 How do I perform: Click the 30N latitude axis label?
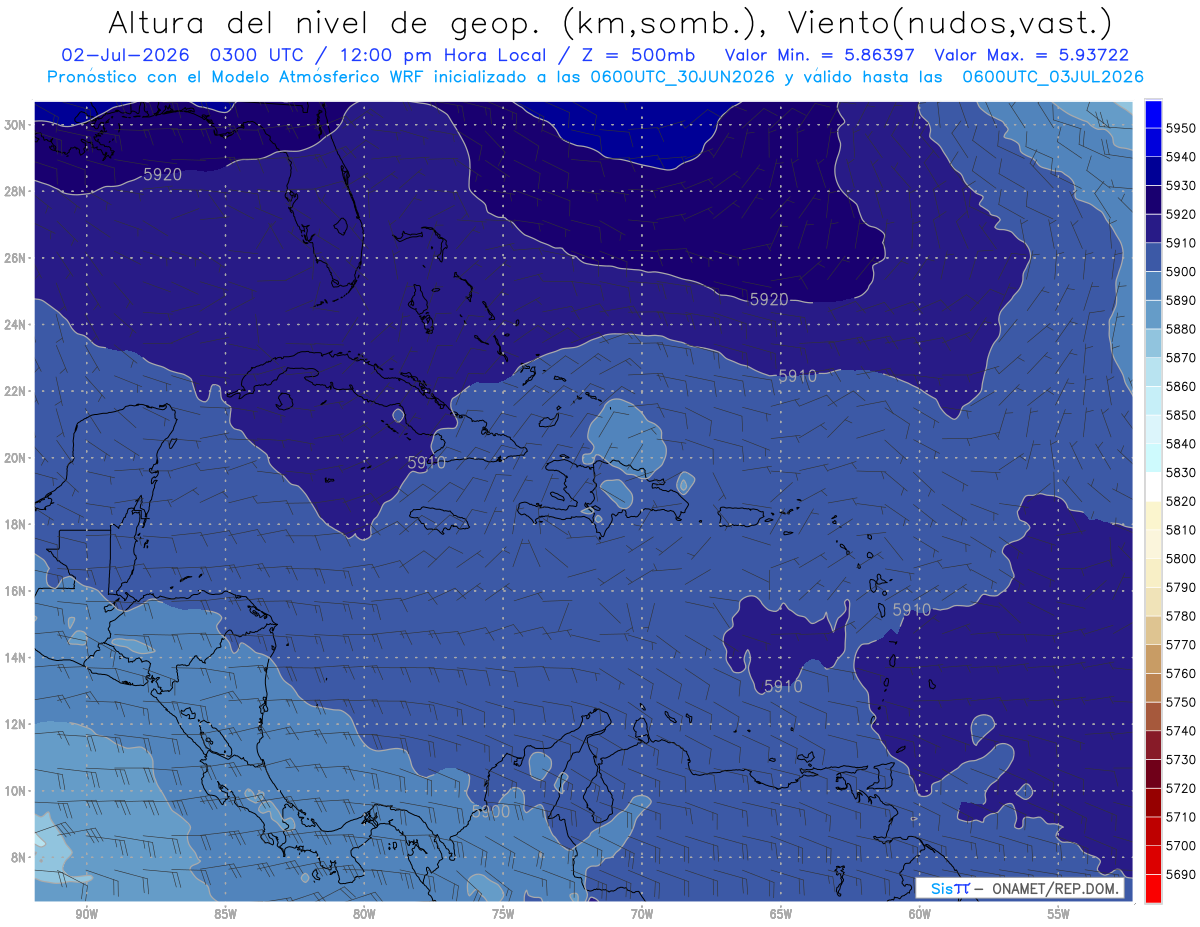tap(15, 125)
